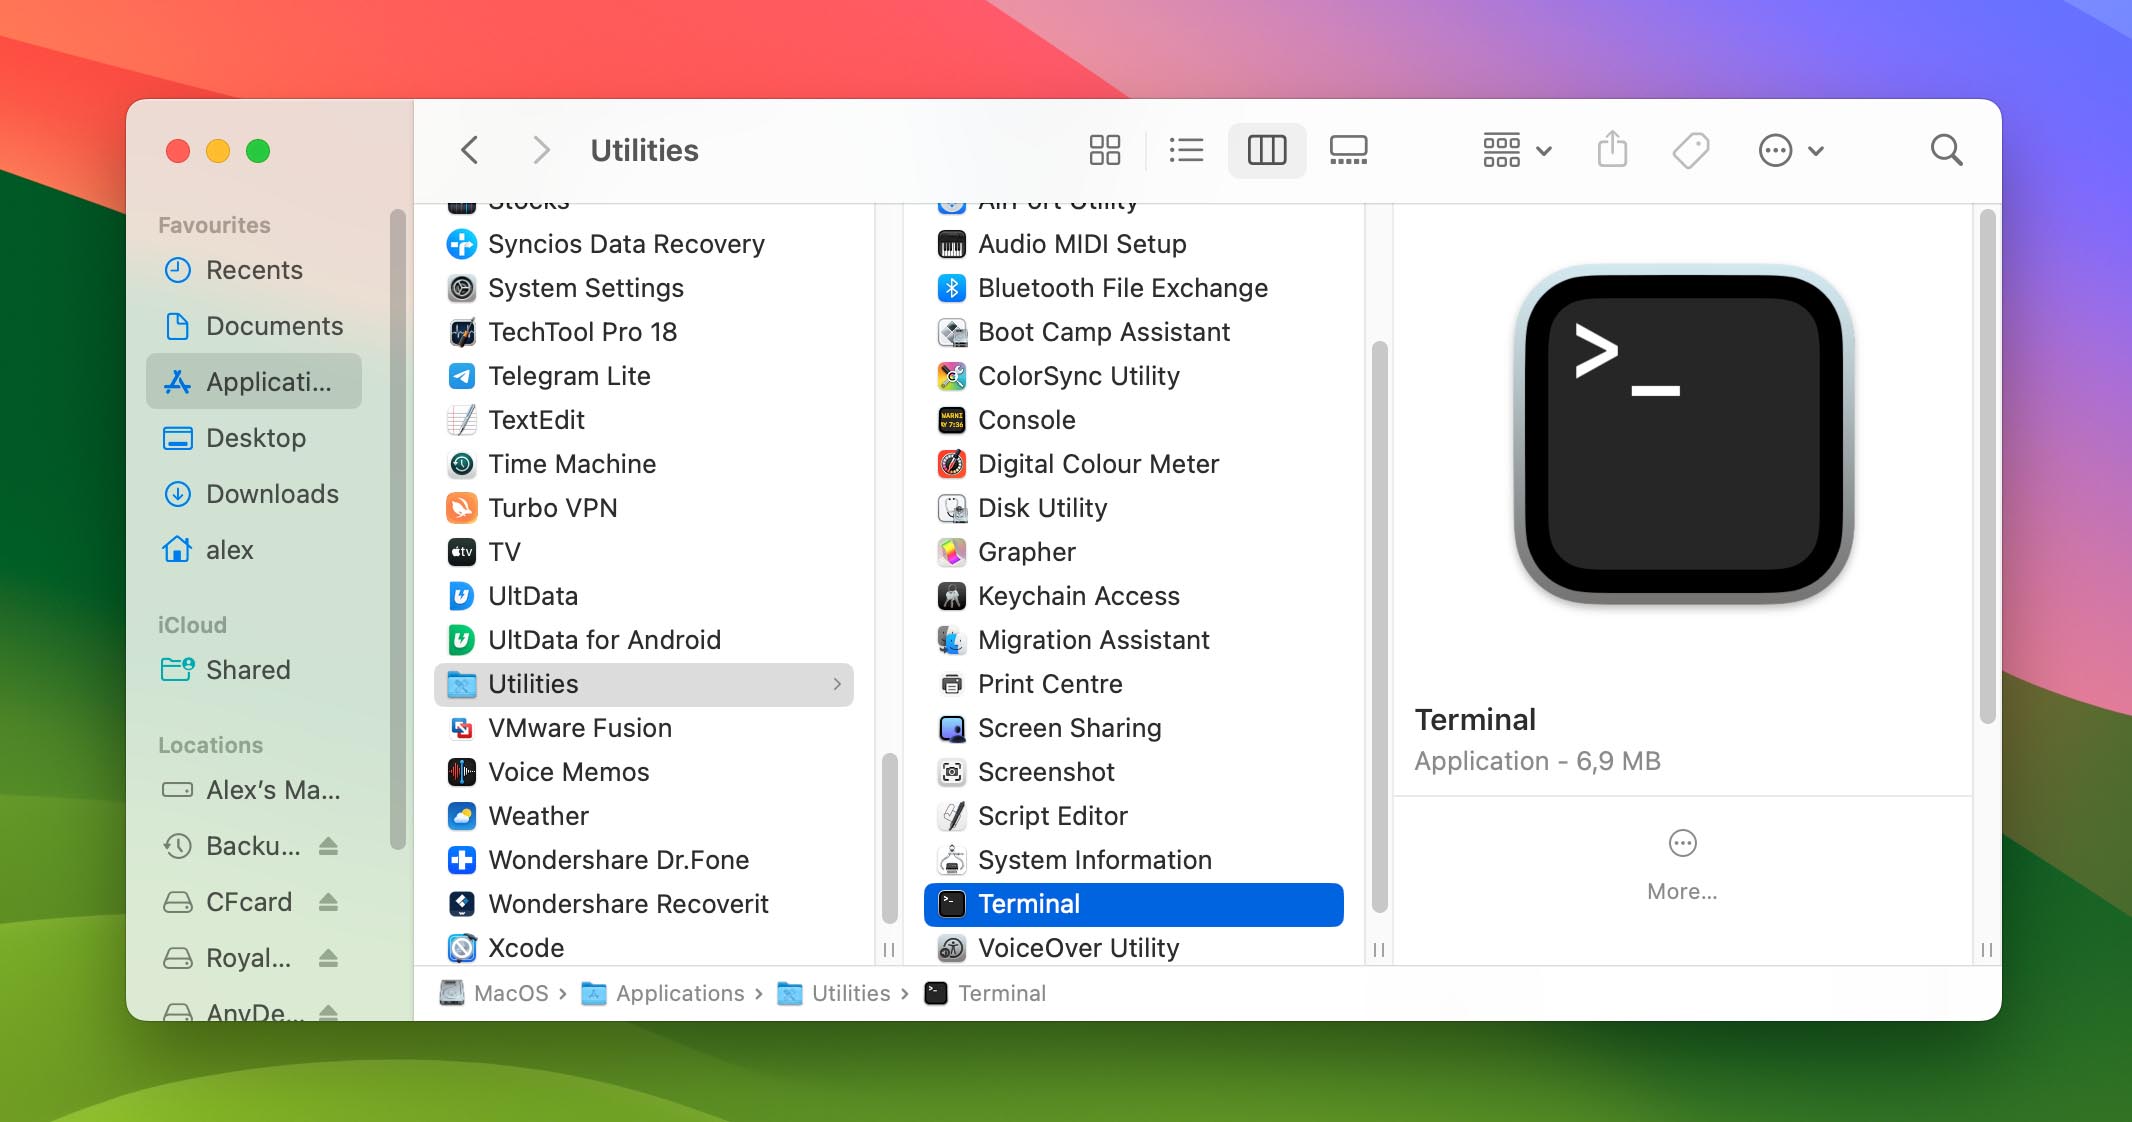Click the Disk Utility icon

952,507
